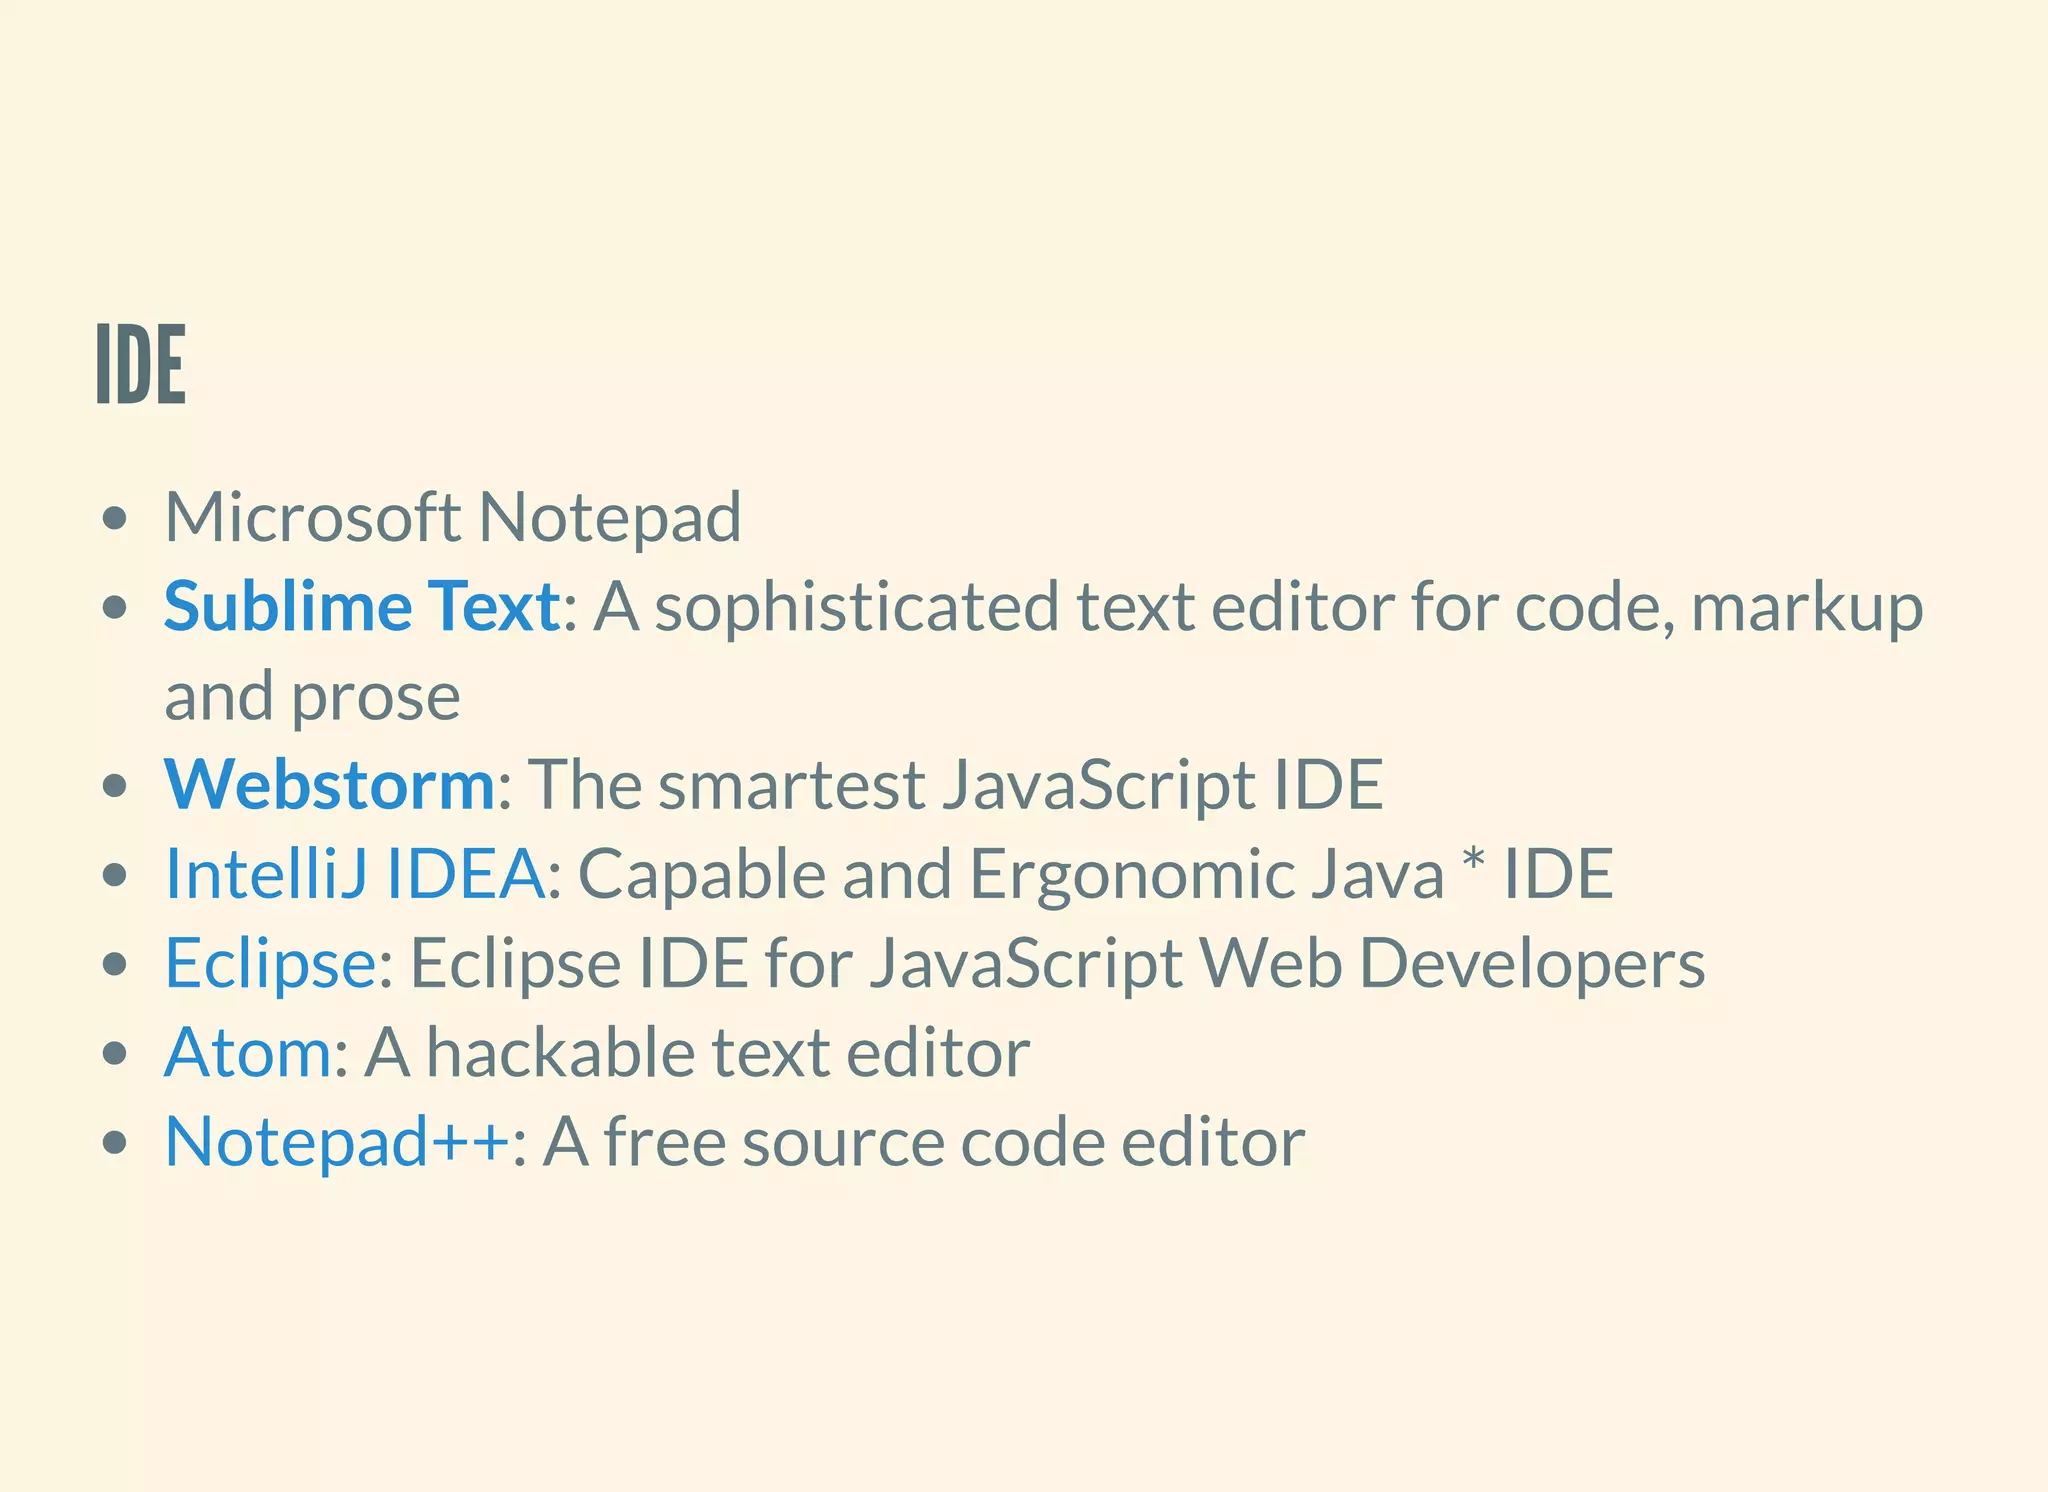This screenshot has width=2048, height=1492.
Task: Click the 'and prose' wrapped line
Action: point(312,696)
